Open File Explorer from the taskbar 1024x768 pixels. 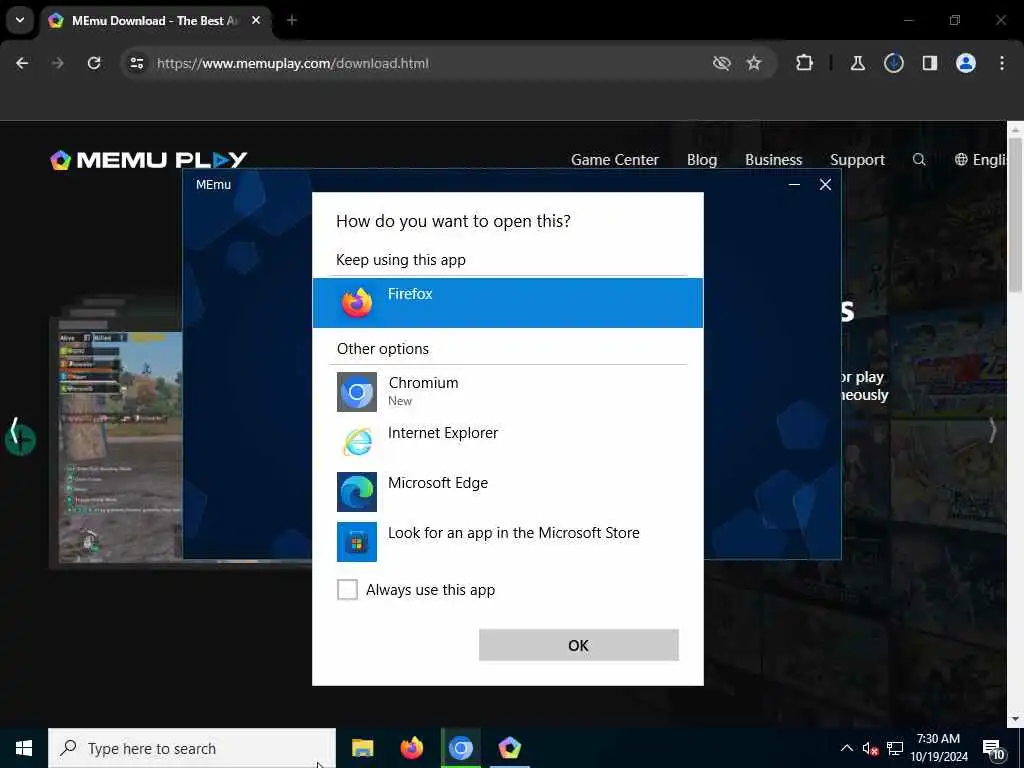(x=362, y=748)
